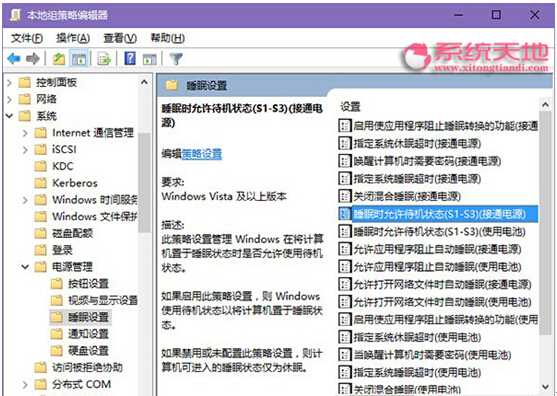Viewport: 557px width, 396px height.
Task: Click folder icon next to 硬盘设置
Action: (x=57, y=351)
